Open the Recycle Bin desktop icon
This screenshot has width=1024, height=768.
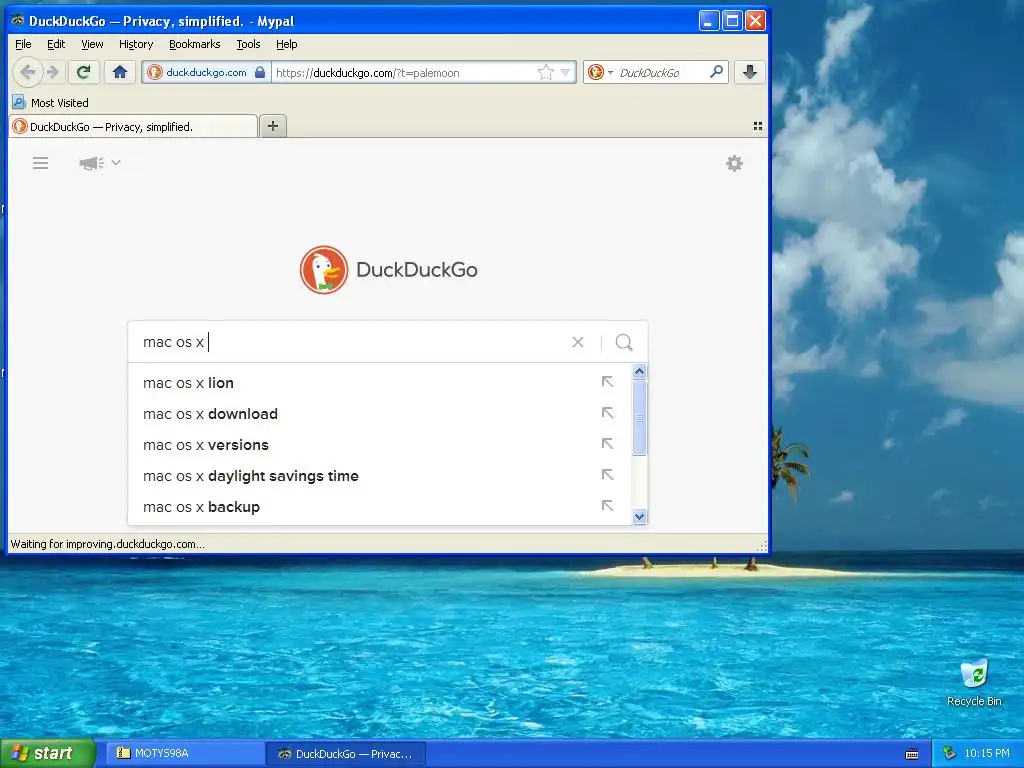[974, 683]
